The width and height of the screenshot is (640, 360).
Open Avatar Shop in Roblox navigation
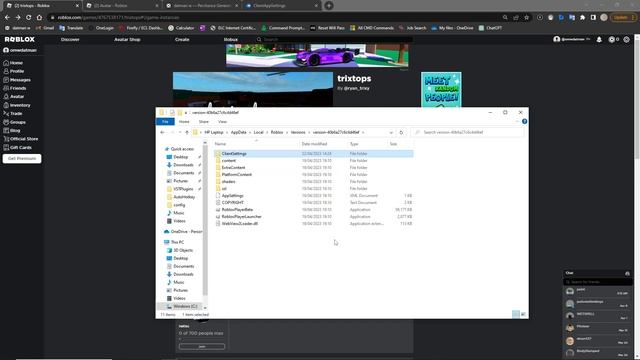click(x=127, y=40)
